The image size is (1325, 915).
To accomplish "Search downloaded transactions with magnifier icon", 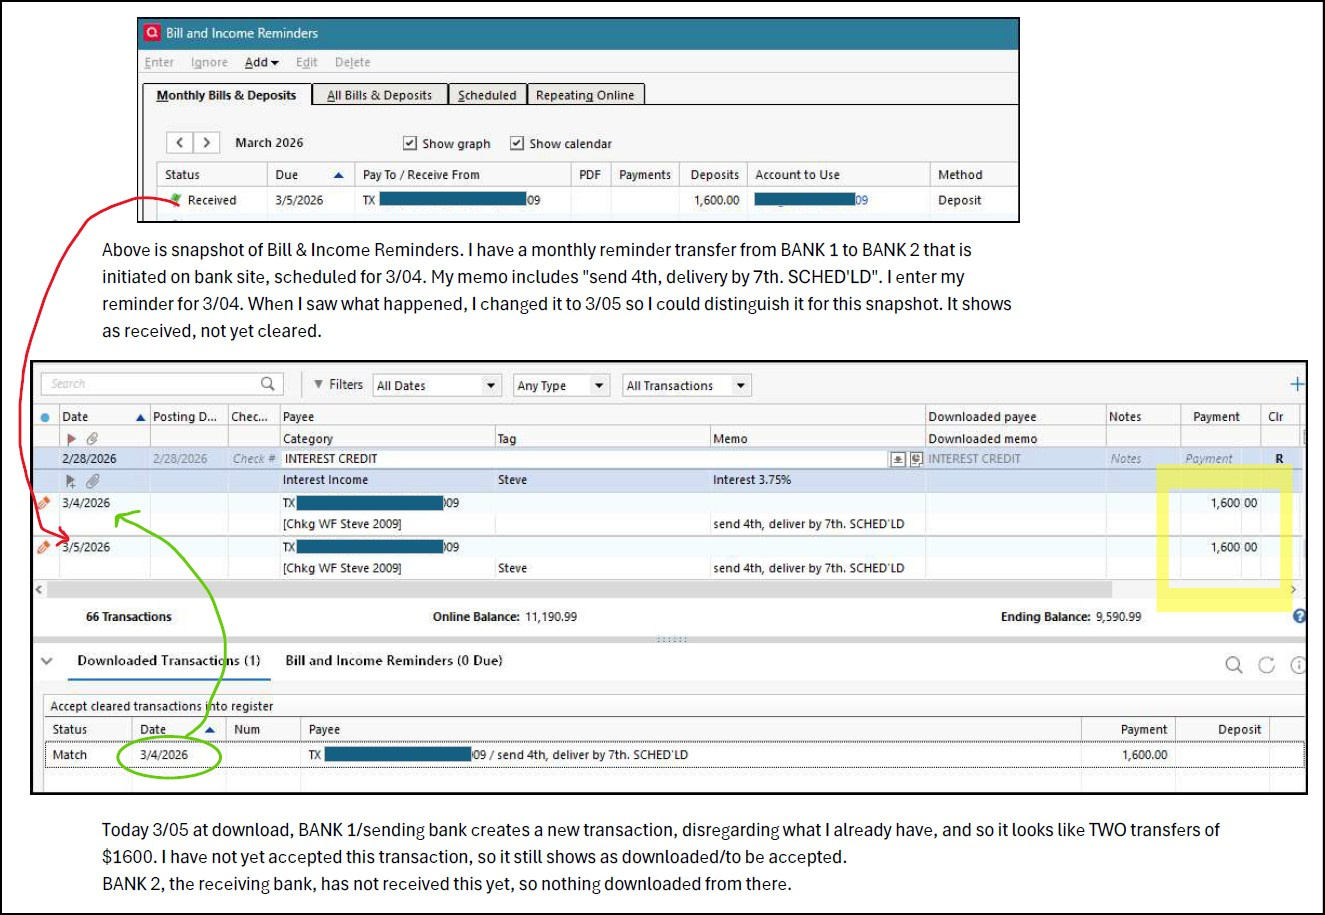I will point(1234,665).
